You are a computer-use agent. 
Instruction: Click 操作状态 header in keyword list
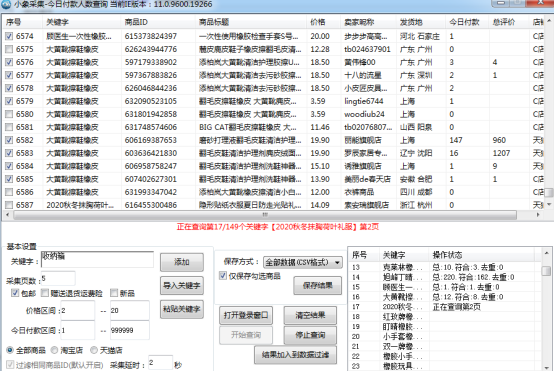[482, 255]
